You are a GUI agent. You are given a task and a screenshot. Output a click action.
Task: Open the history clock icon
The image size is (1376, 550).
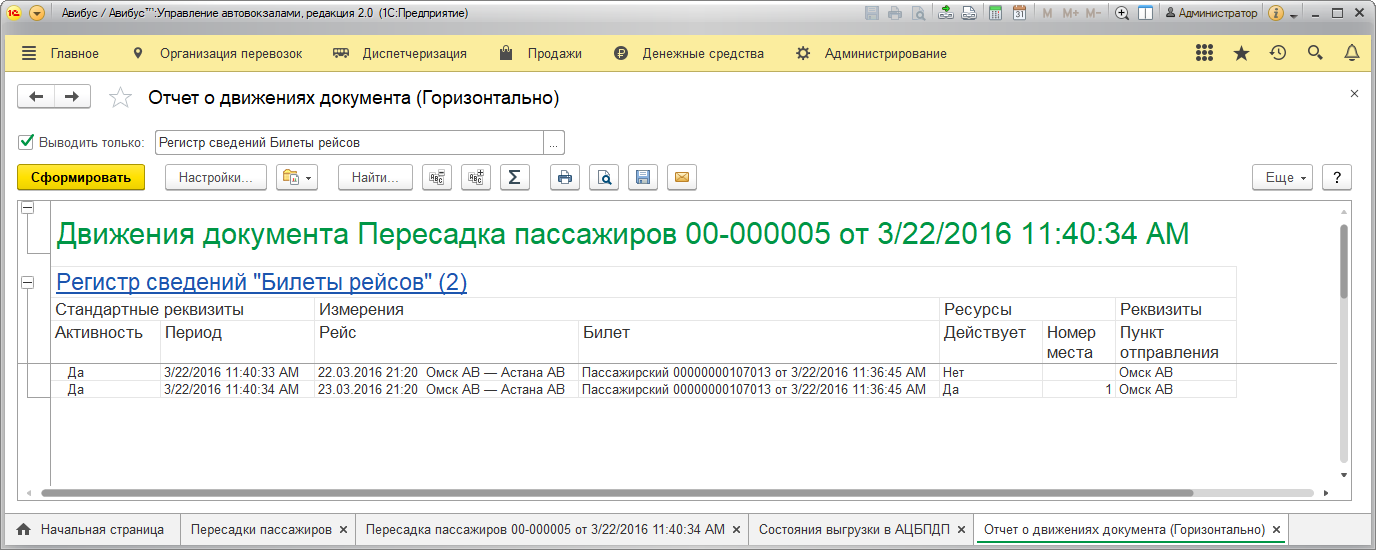(1277, 54)
